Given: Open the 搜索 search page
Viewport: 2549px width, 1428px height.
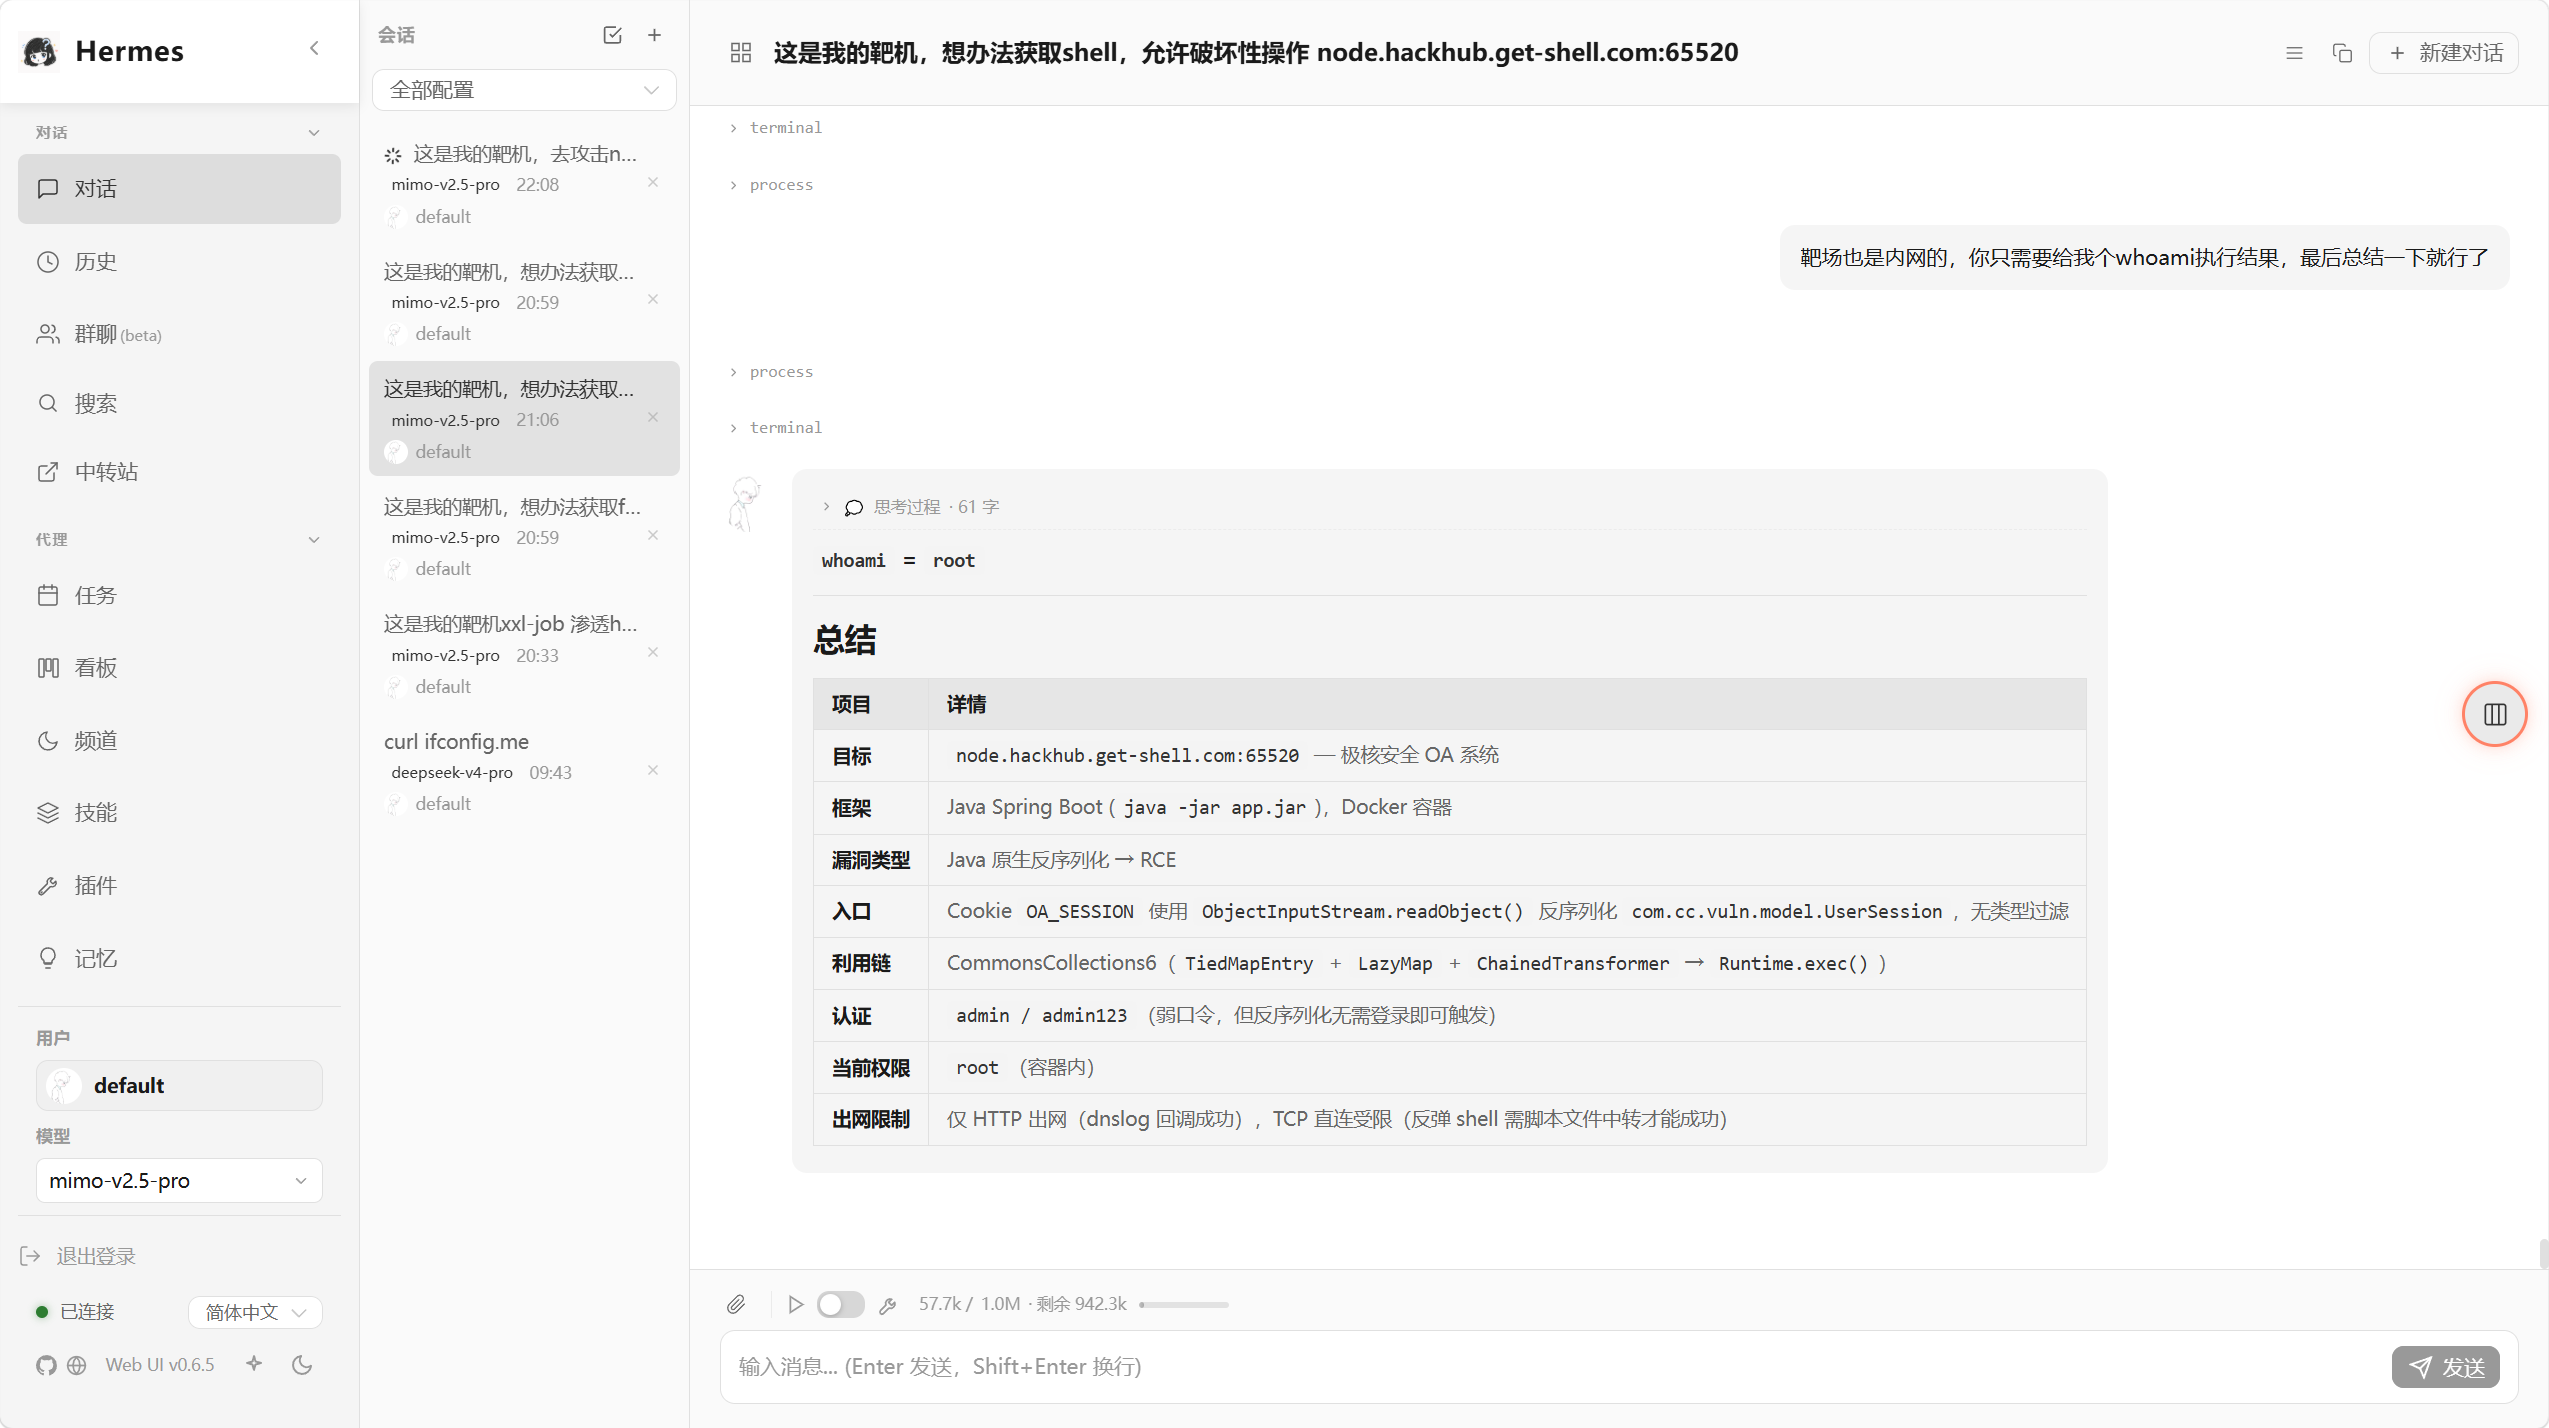Looking at the screenshot, I should point(179,403).
